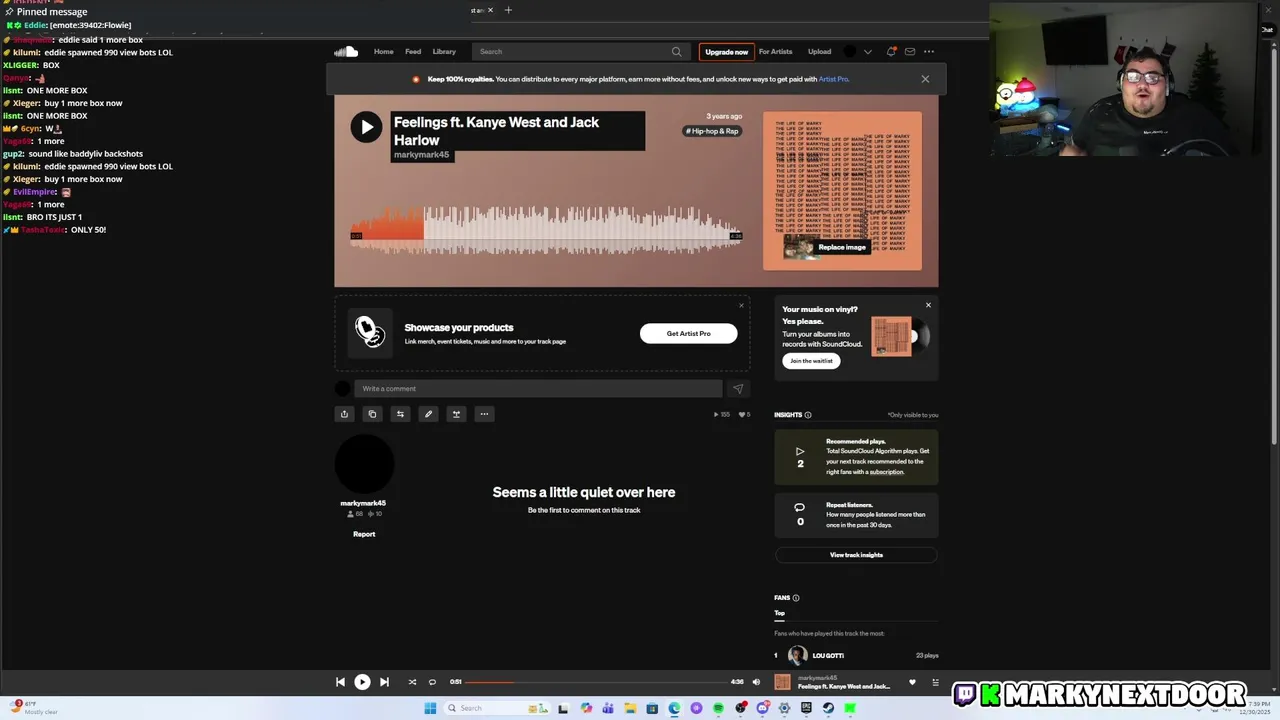Screen dimensions: 1280x720
Task: Open the messages envelope icon
Action: pos(910,52)
